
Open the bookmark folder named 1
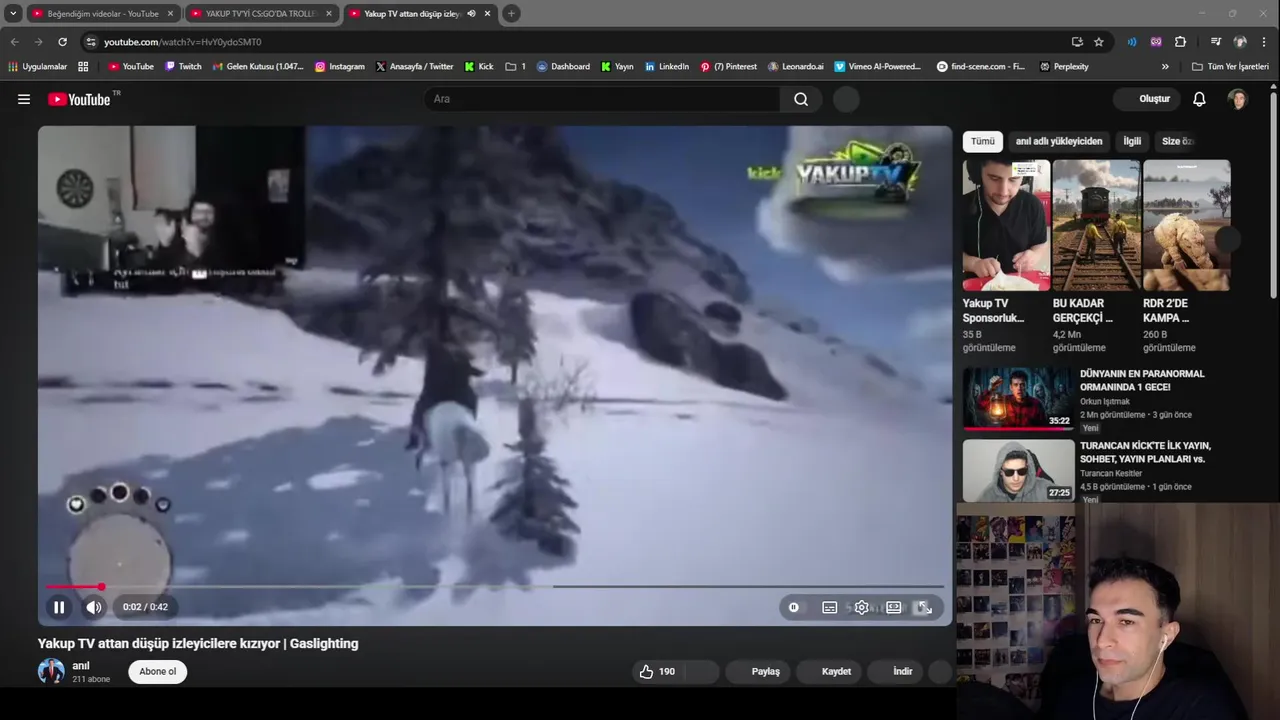point(516,67)
